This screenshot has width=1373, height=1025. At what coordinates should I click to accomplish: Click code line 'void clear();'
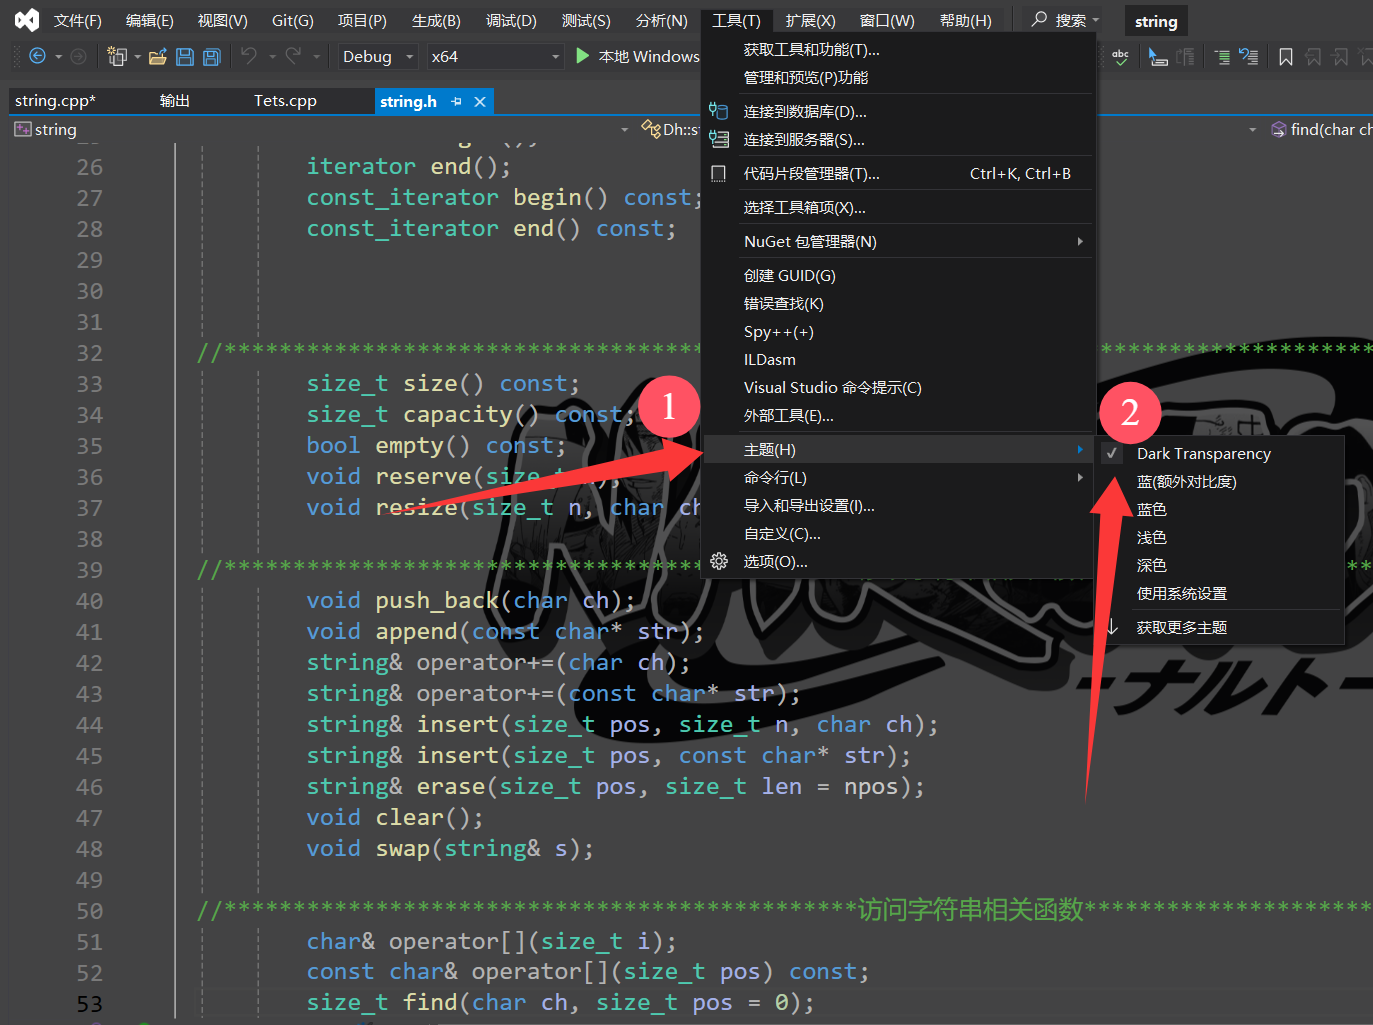(x=395, y=817)
